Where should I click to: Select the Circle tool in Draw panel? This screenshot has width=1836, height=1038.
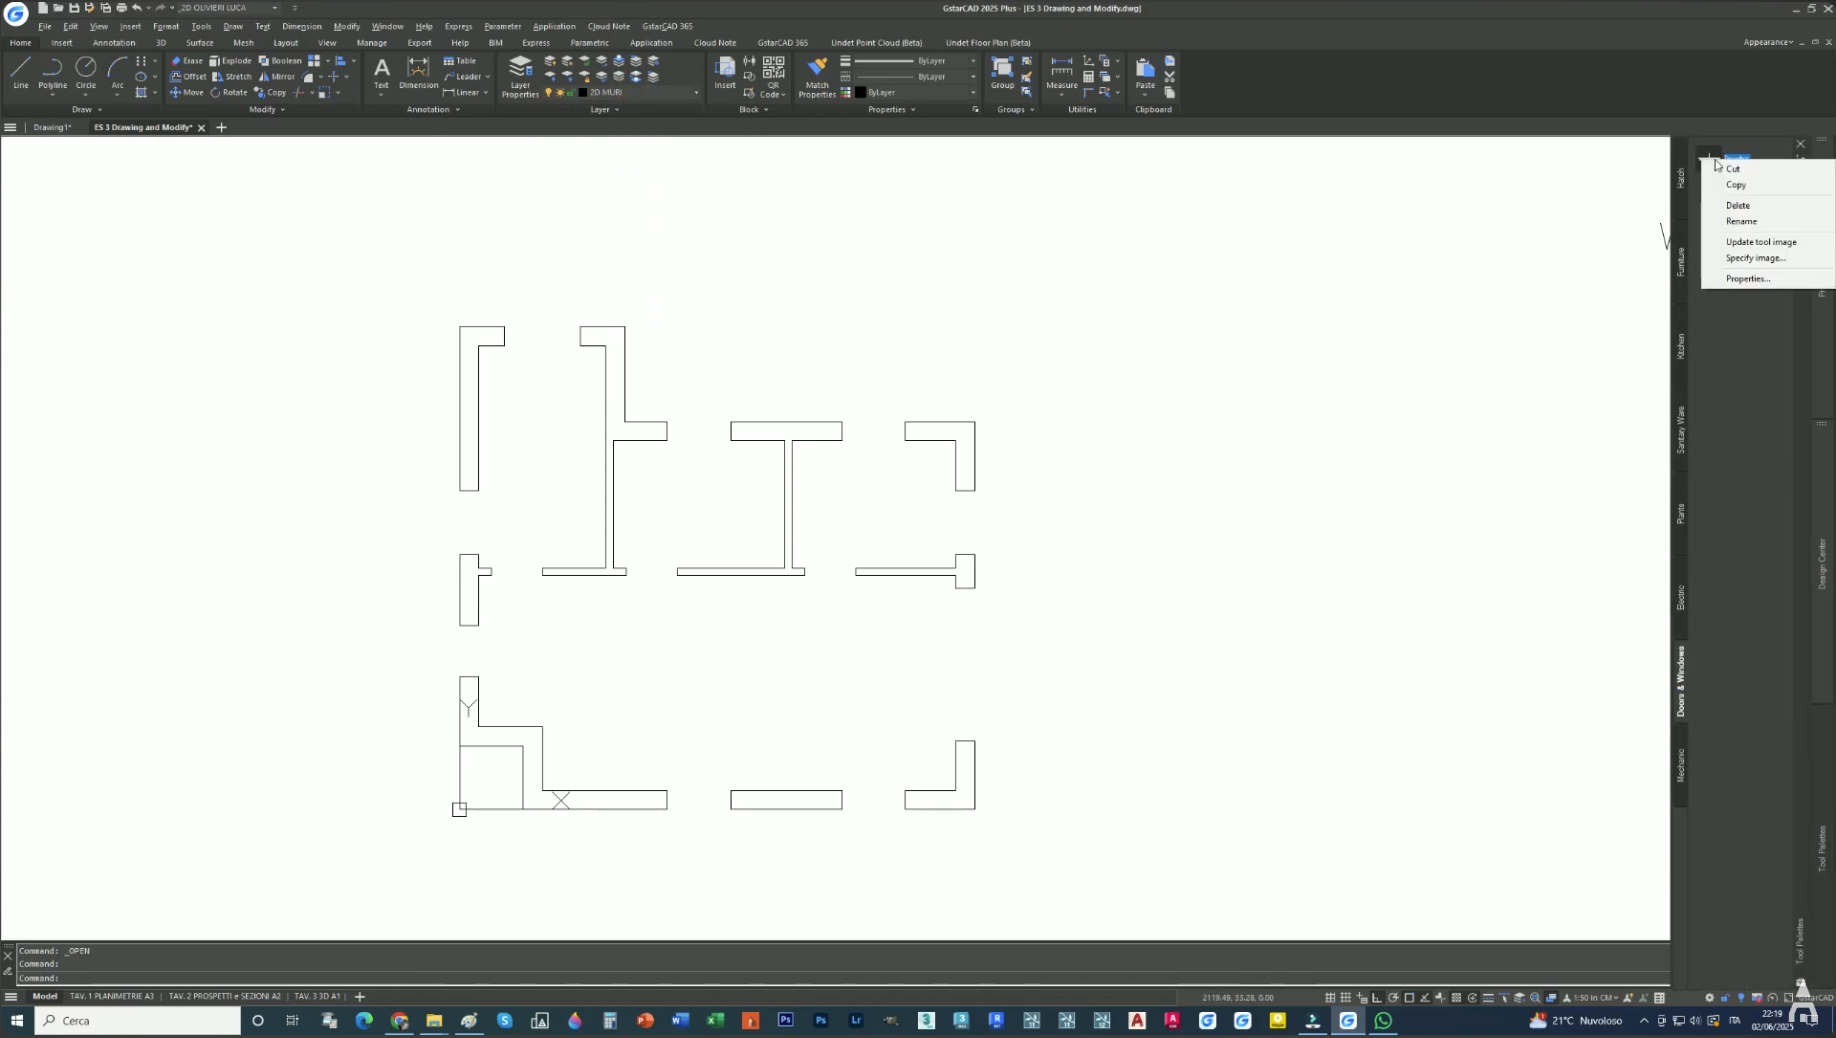pyautogui.click(x=86, y=72)
